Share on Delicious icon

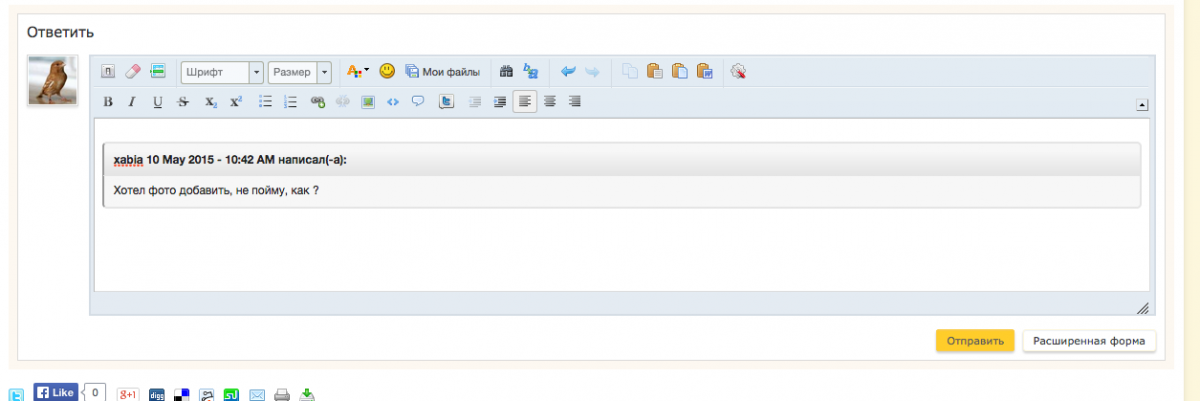pyautogui.click(x=182, y=395)
